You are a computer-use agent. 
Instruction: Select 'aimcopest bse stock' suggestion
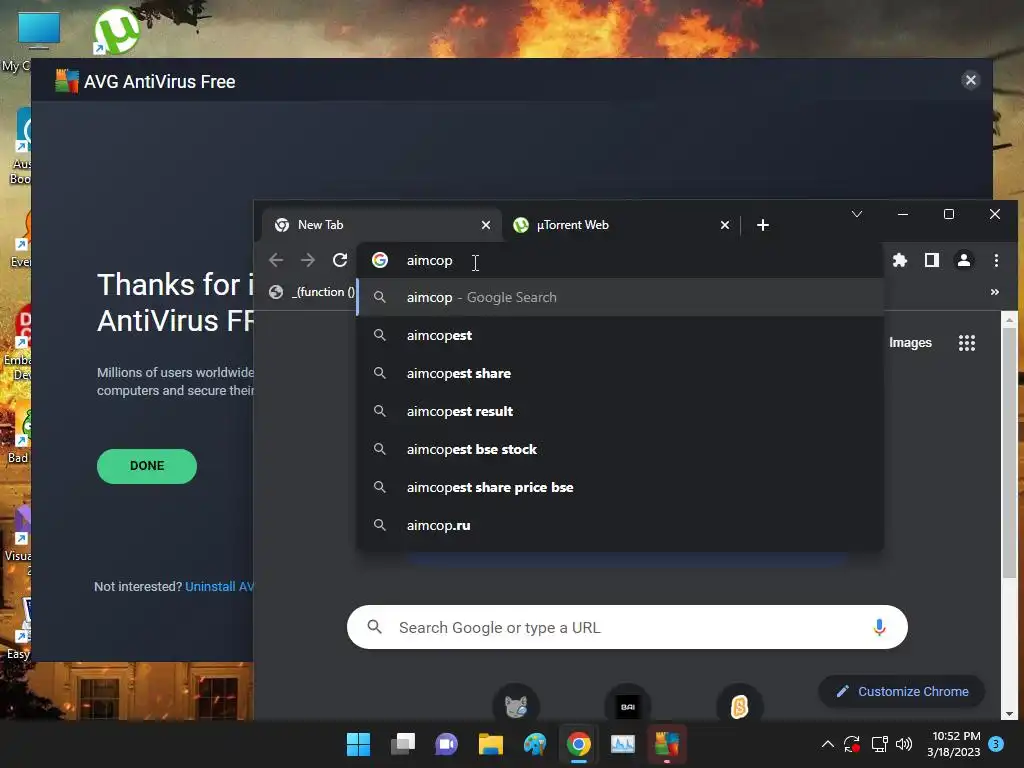pyautogui.click(x=620, y=449)
